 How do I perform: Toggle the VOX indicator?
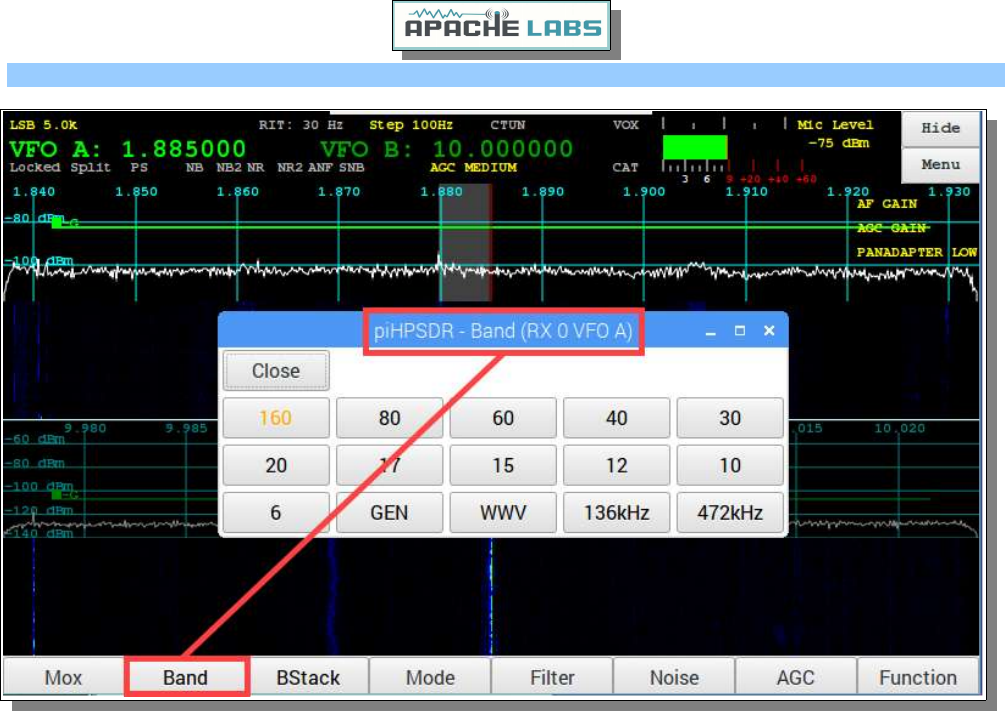626,125
